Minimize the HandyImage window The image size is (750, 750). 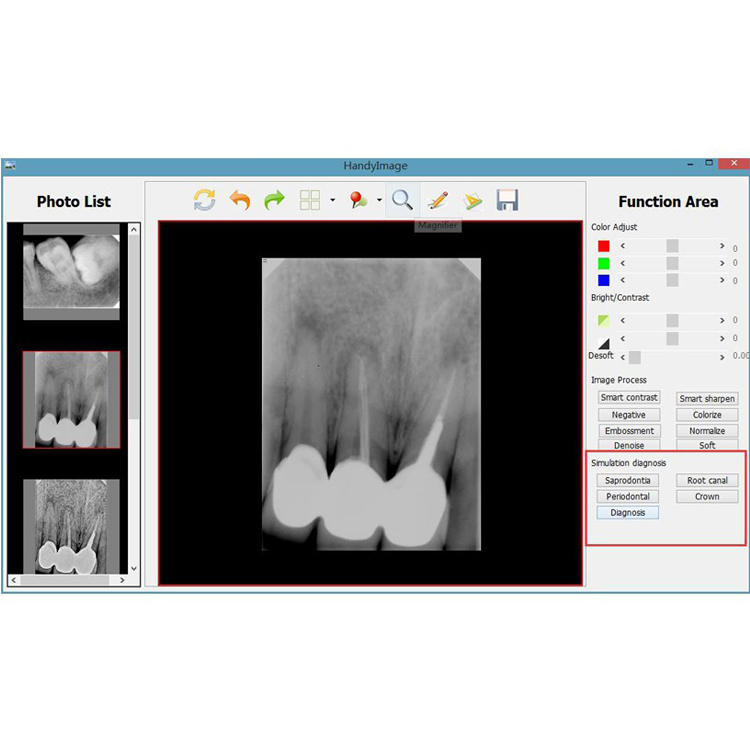click(690, 165)
